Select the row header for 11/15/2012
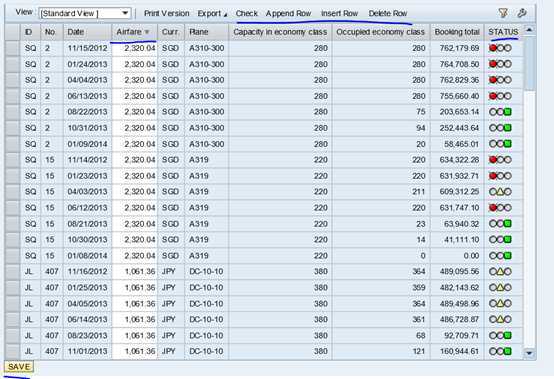The image size is (554, 379). (12, 48)
